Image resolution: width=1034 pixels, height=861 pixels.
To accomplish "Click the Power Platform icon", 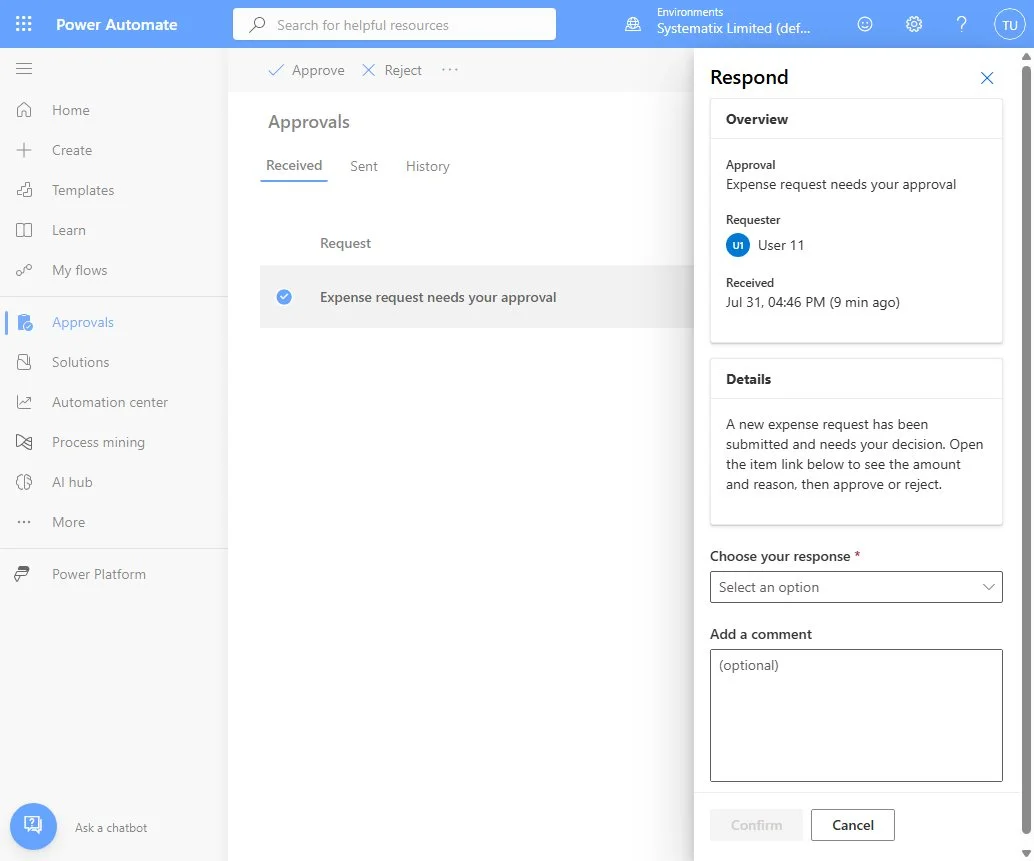I will (x=22, y=574).
